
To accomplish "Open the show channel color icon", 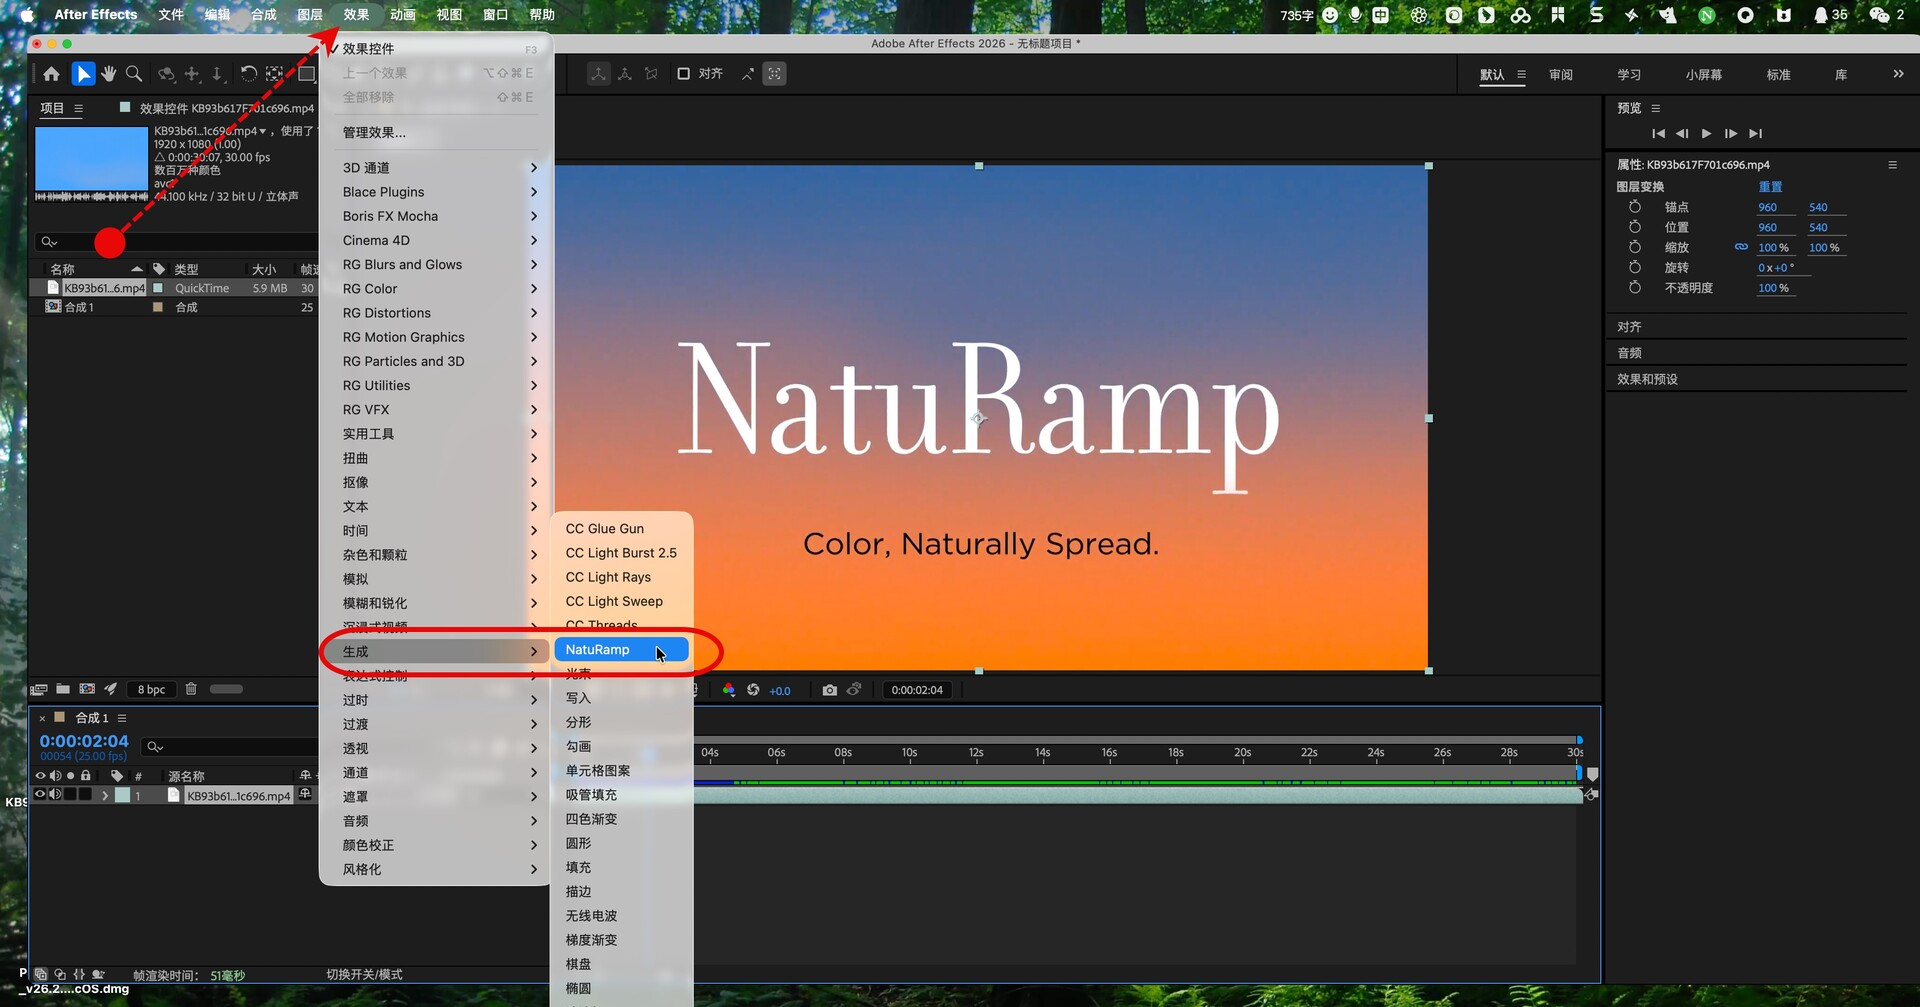I will [x=728, y=690].
